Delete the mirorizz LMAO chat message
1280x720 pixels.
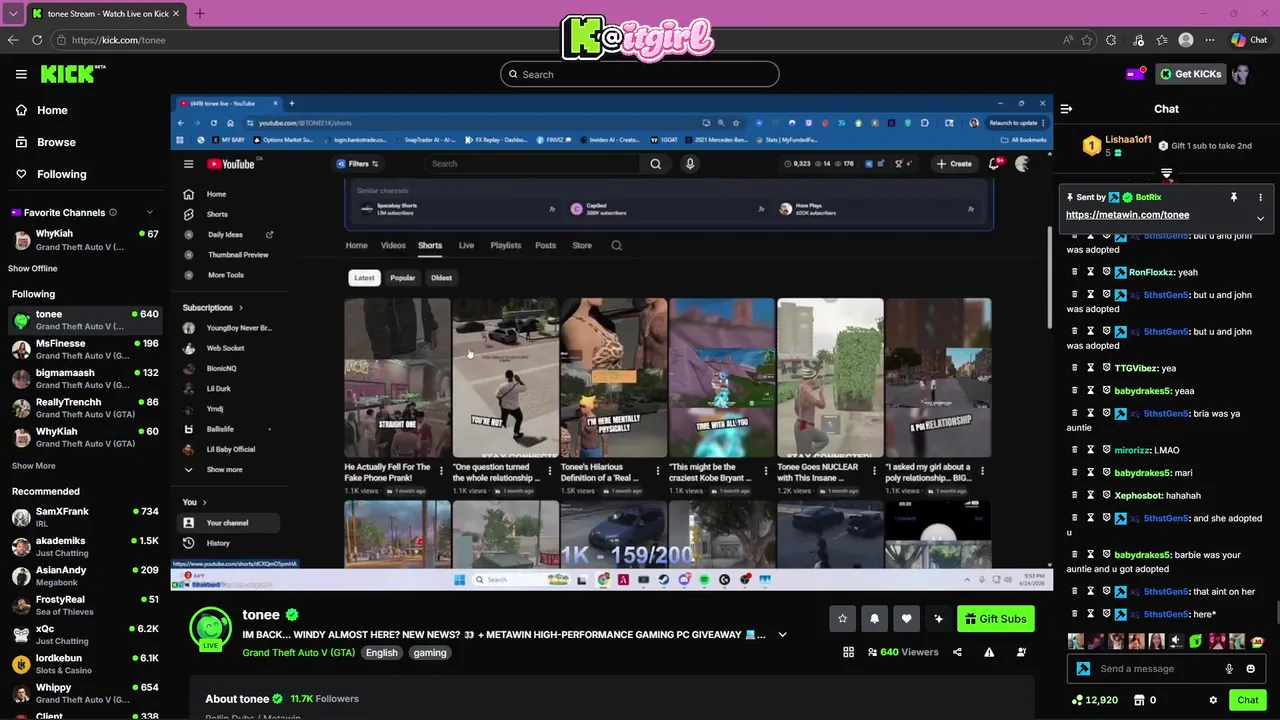[x=1075, y=450]
